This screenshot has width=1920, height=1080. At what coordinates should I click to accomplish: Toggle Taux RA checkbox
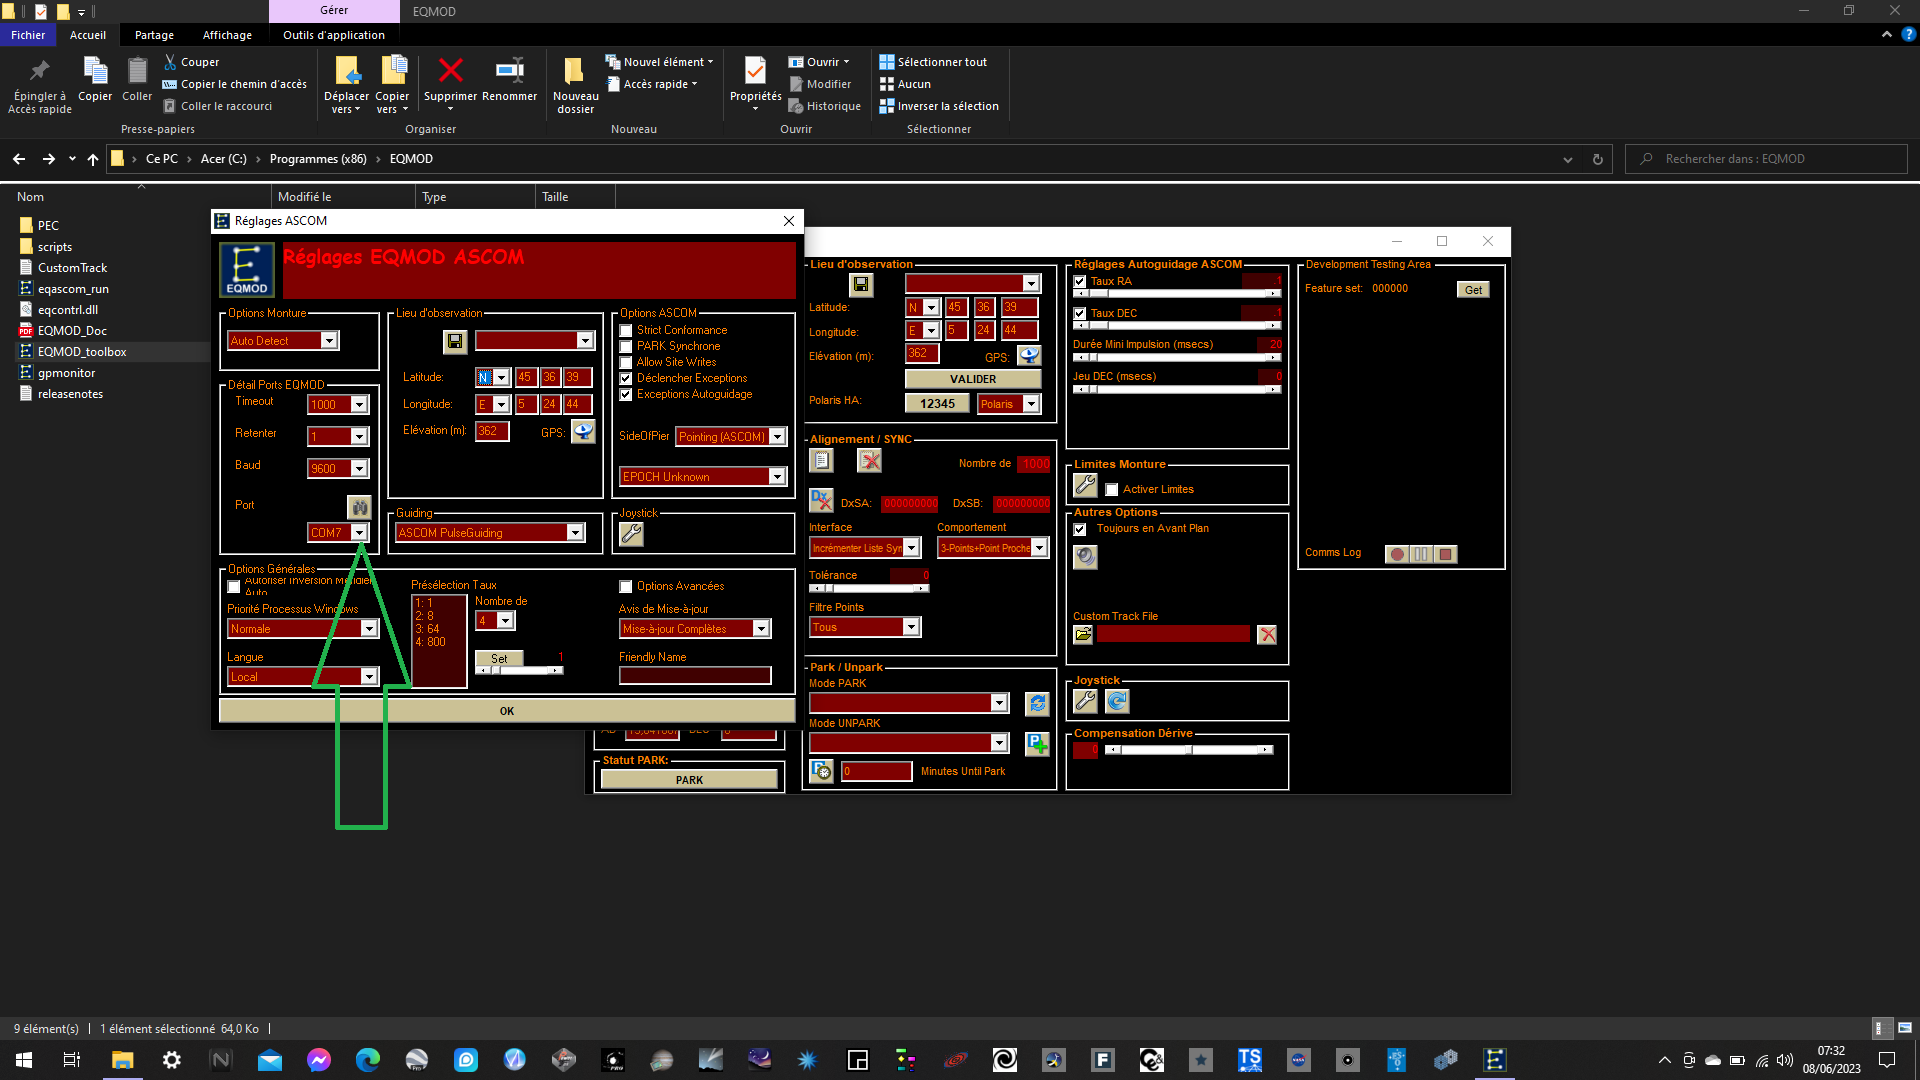(x=1080, y=282)
